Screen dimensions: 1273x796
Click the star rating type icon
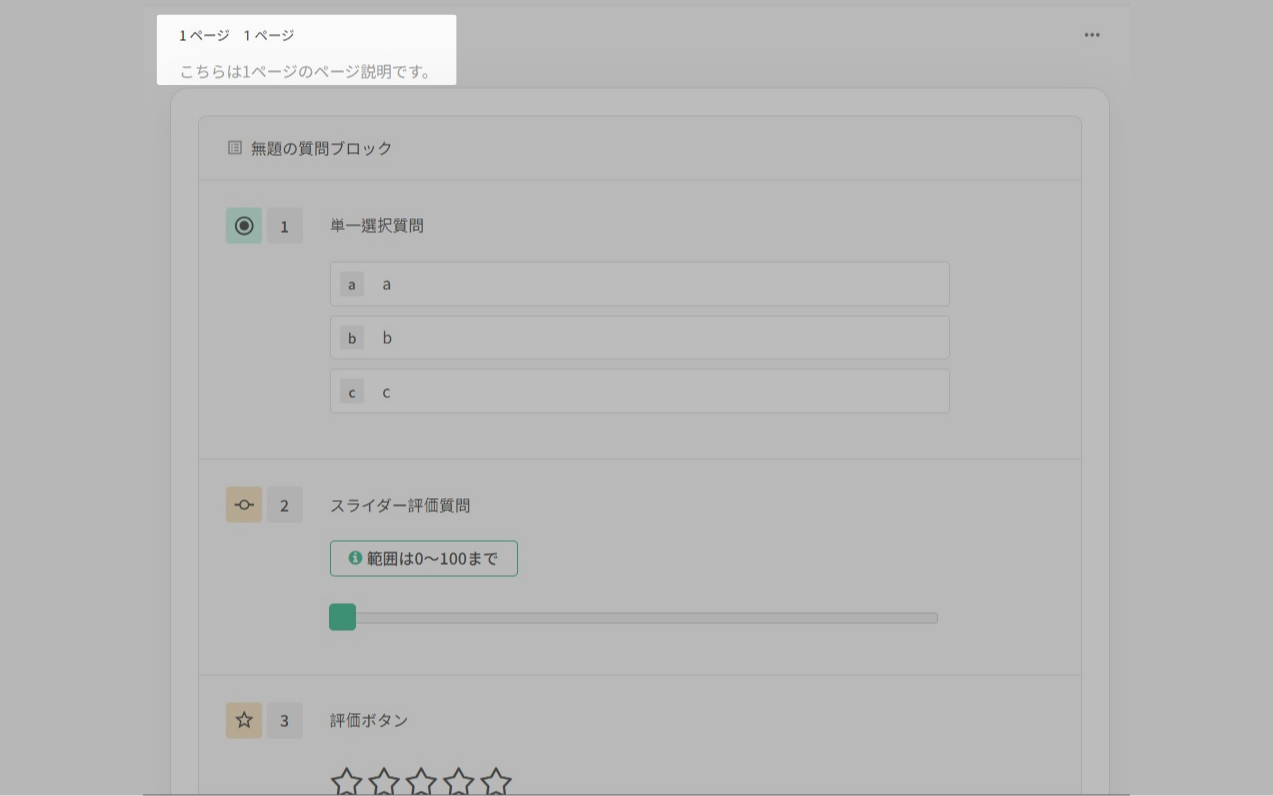(x=244, y=720)
